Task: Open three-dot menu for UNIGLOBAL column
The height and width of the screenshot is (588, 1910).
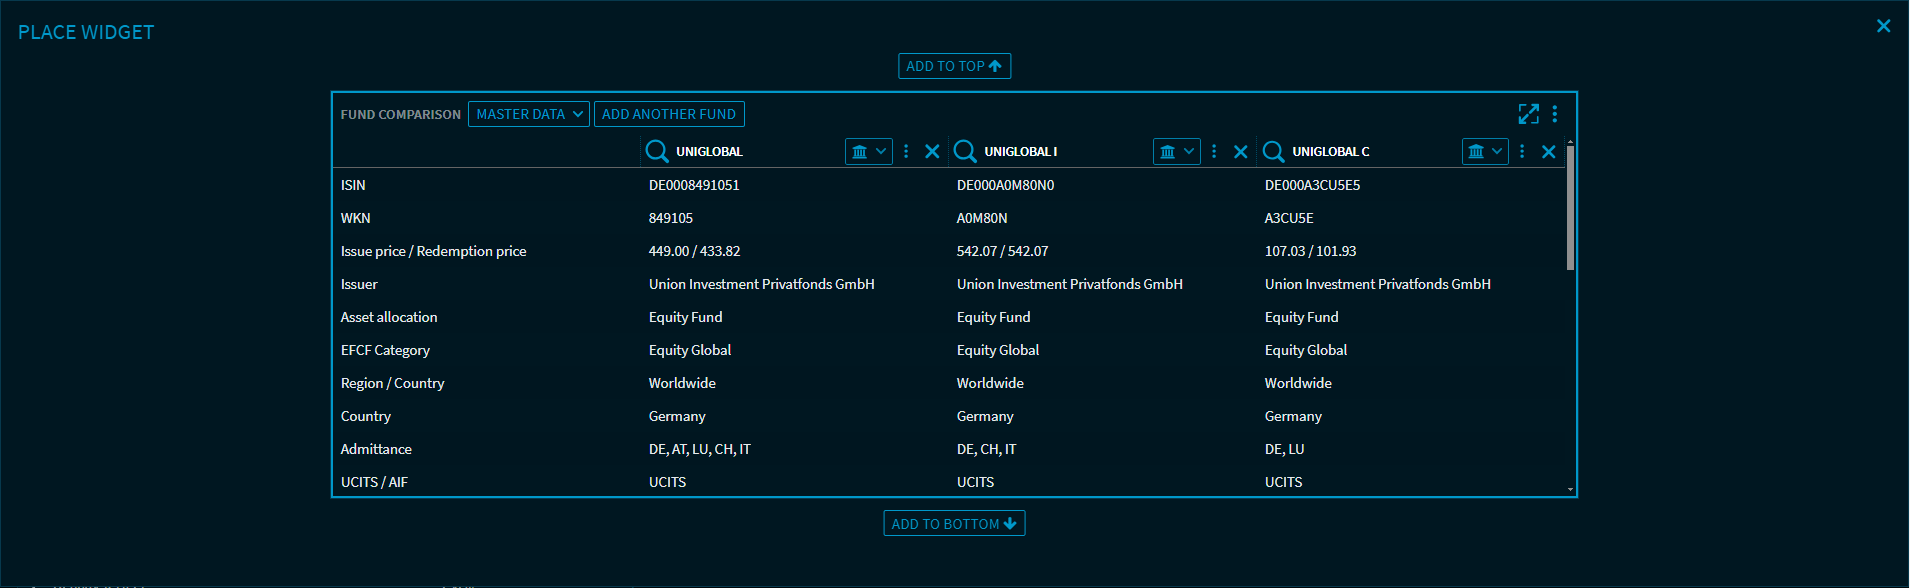Action: click(906, 151)
